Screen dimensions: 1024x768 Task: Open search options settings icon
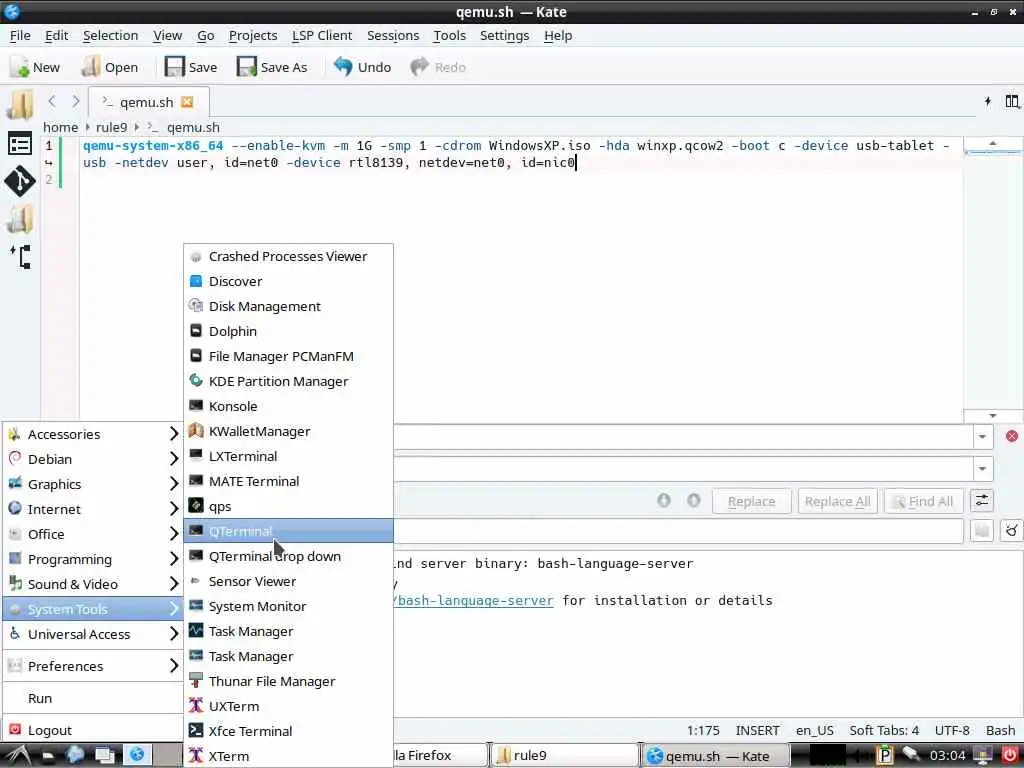coord(982,501)
